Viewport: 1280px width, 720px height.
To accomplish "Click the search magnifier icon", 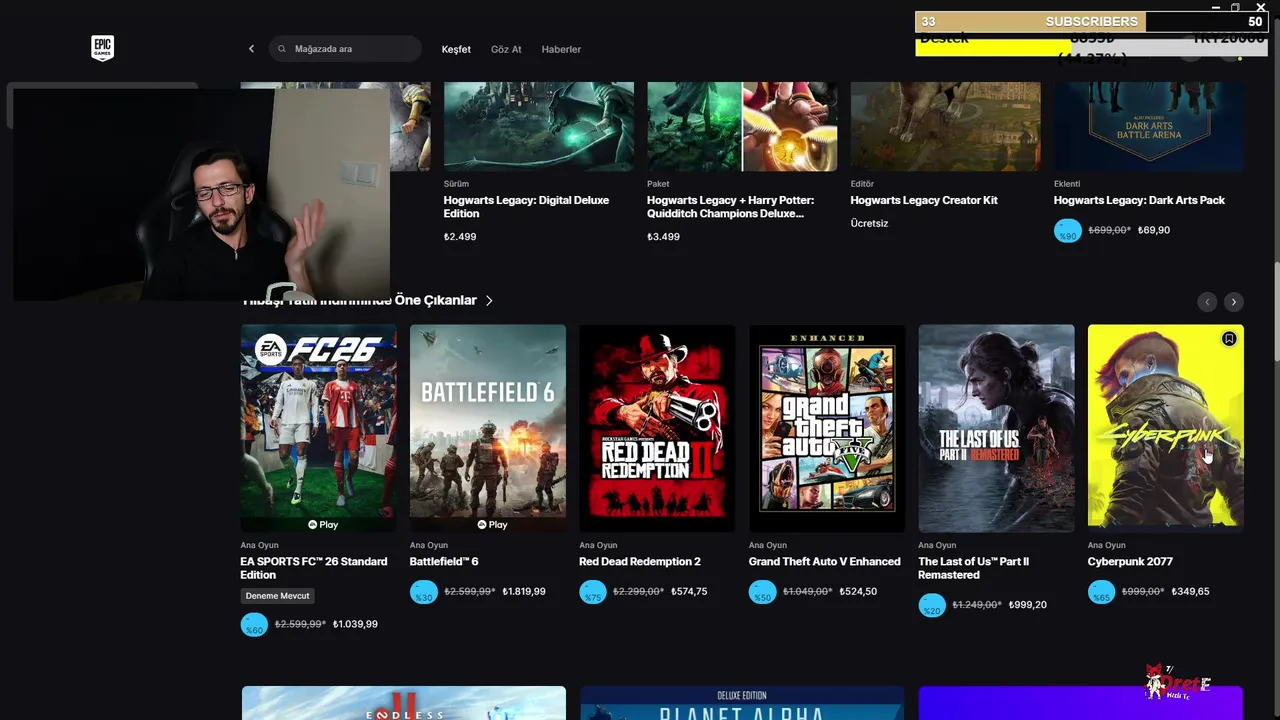I will [283, 49].
